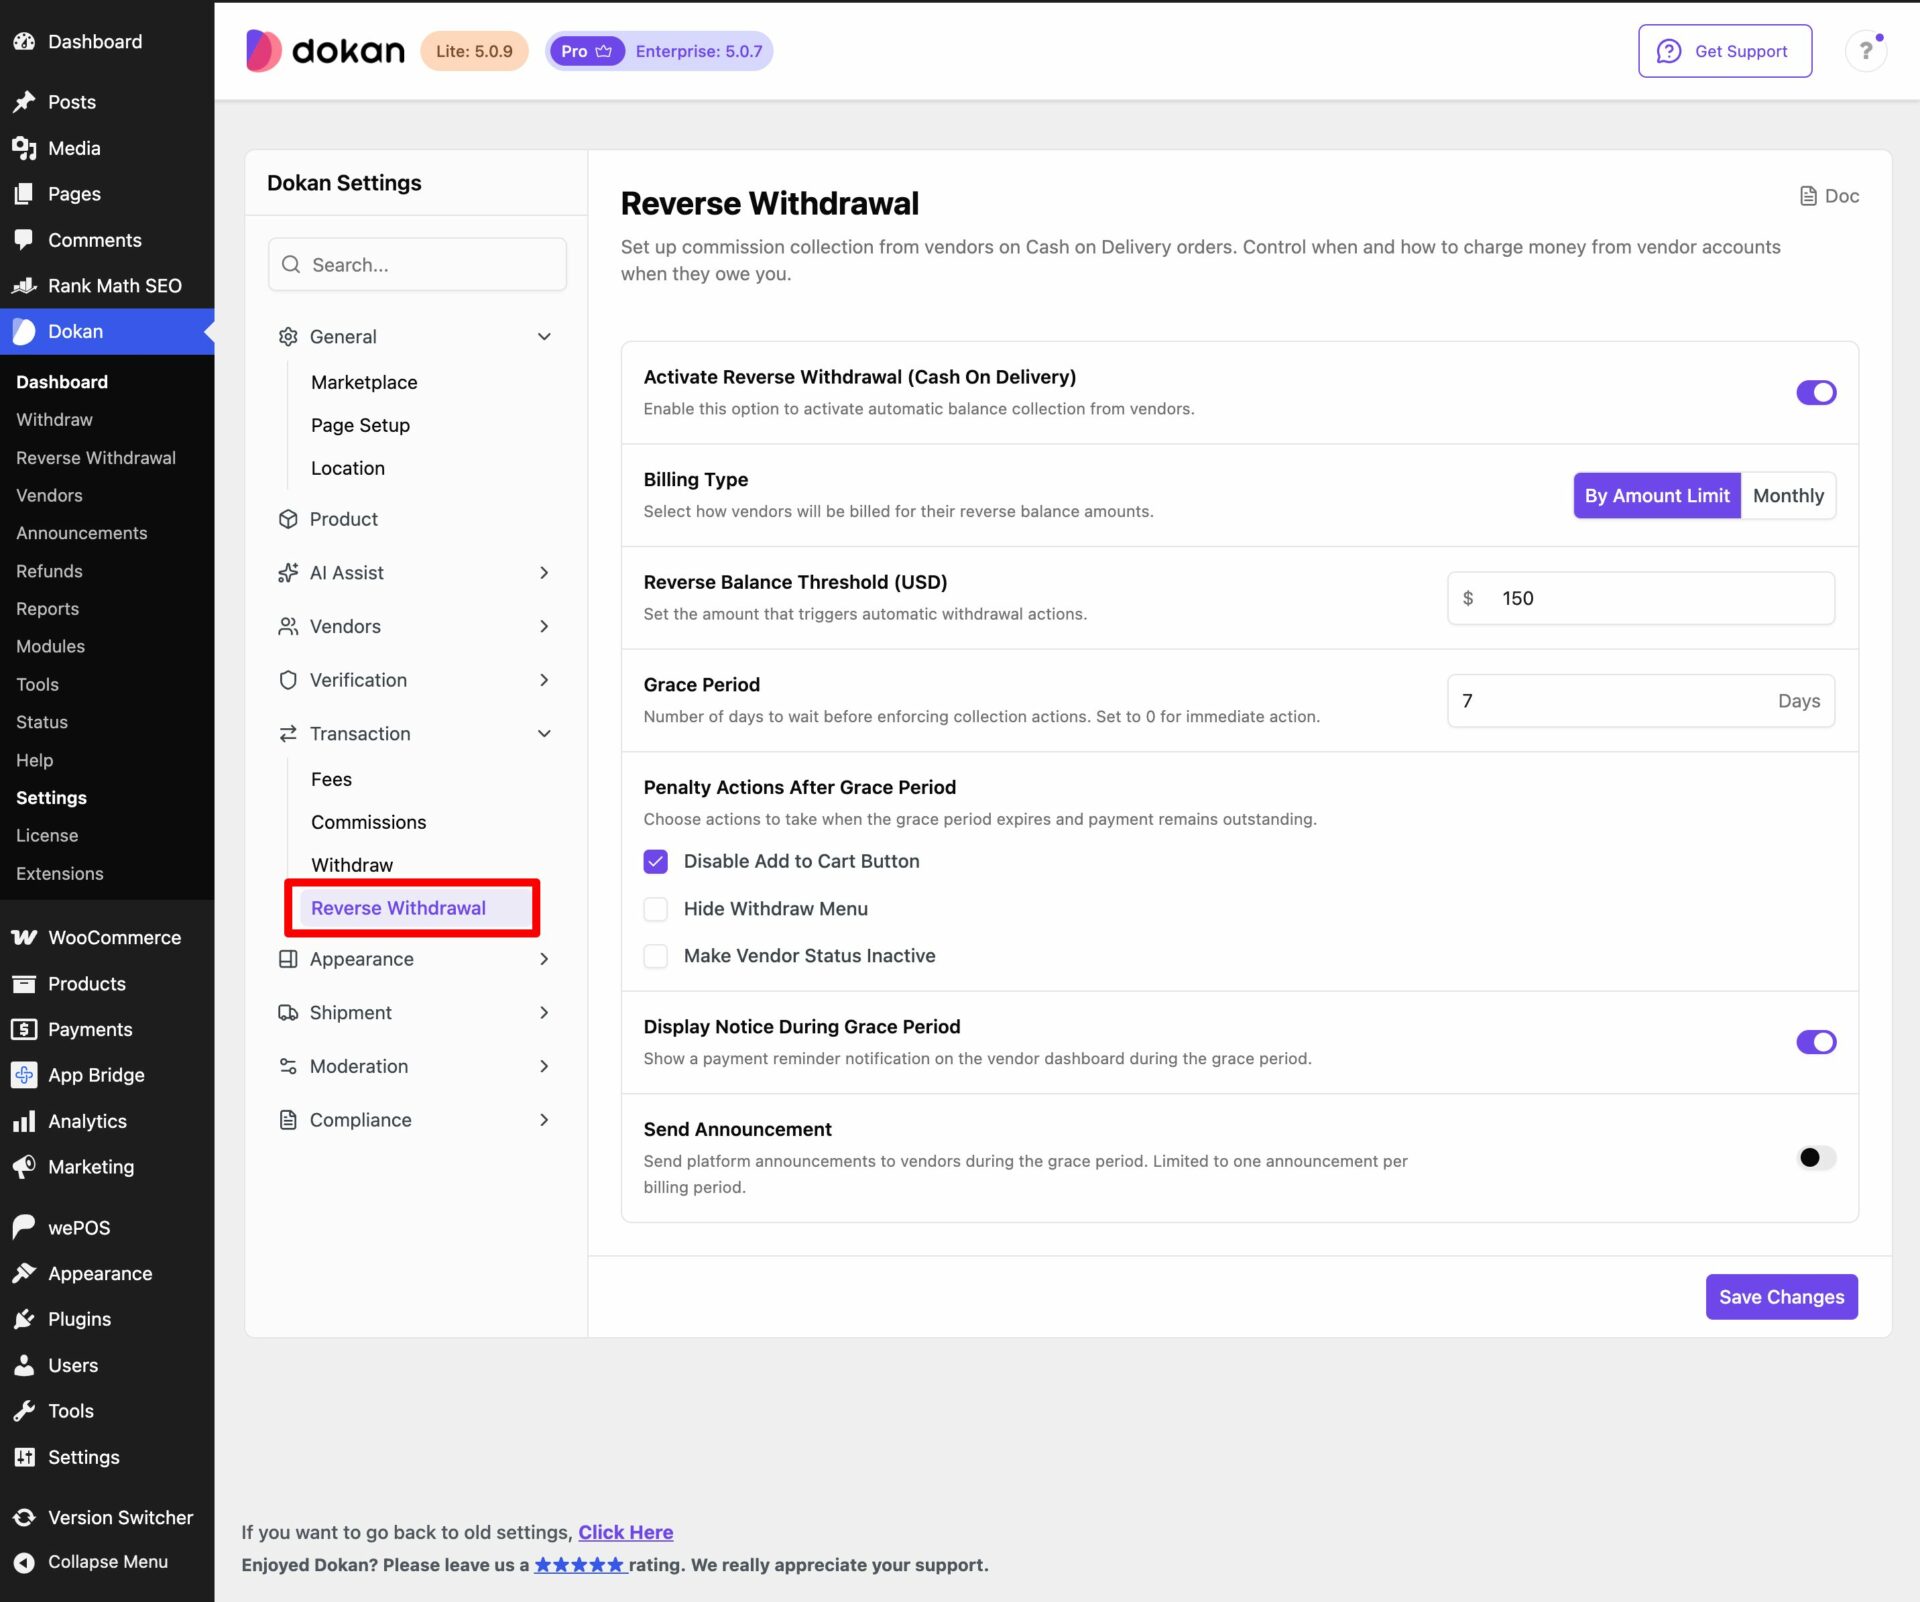Viewport: 1920px width, 1602px height.
Task: Open Version Switcher icon
Action: 24,1517
